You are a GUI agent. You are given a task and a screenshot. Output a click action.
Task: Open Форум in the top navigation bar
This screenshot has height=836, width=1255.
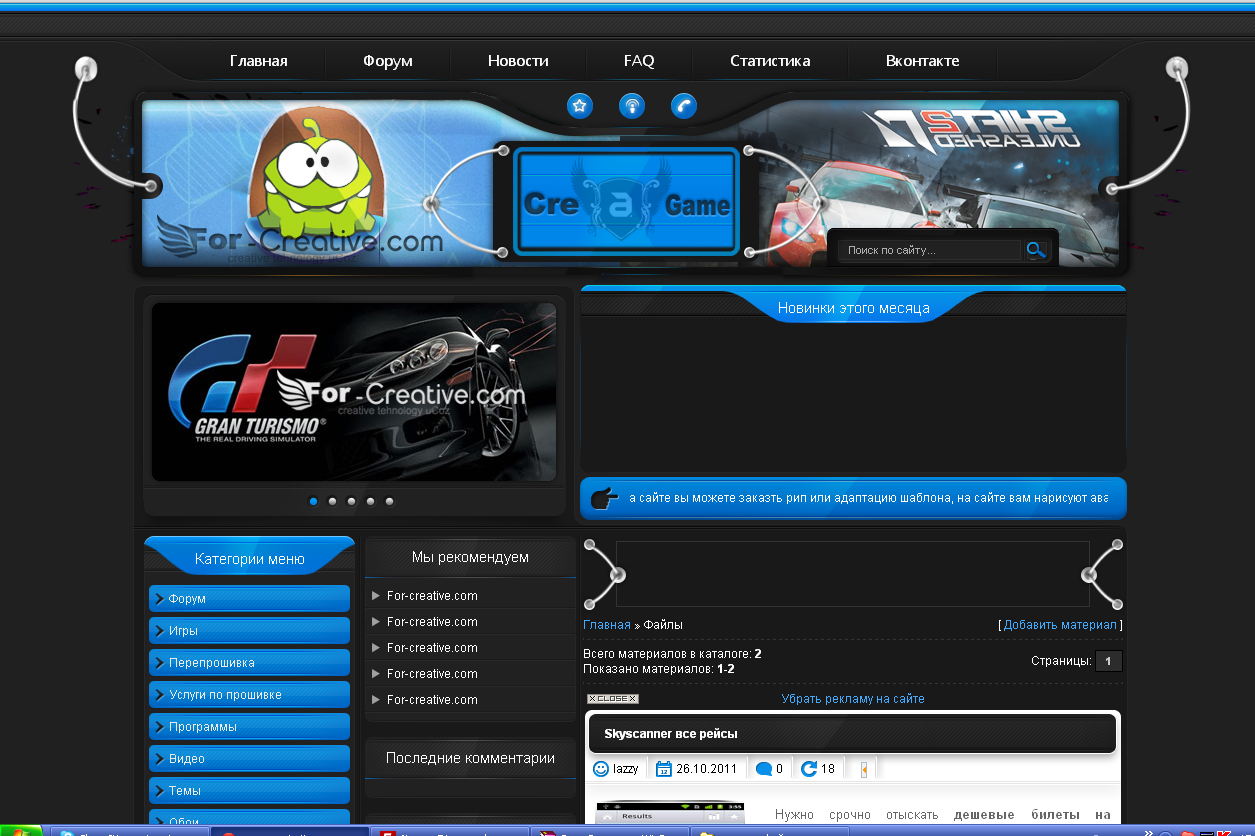[388, 61]
